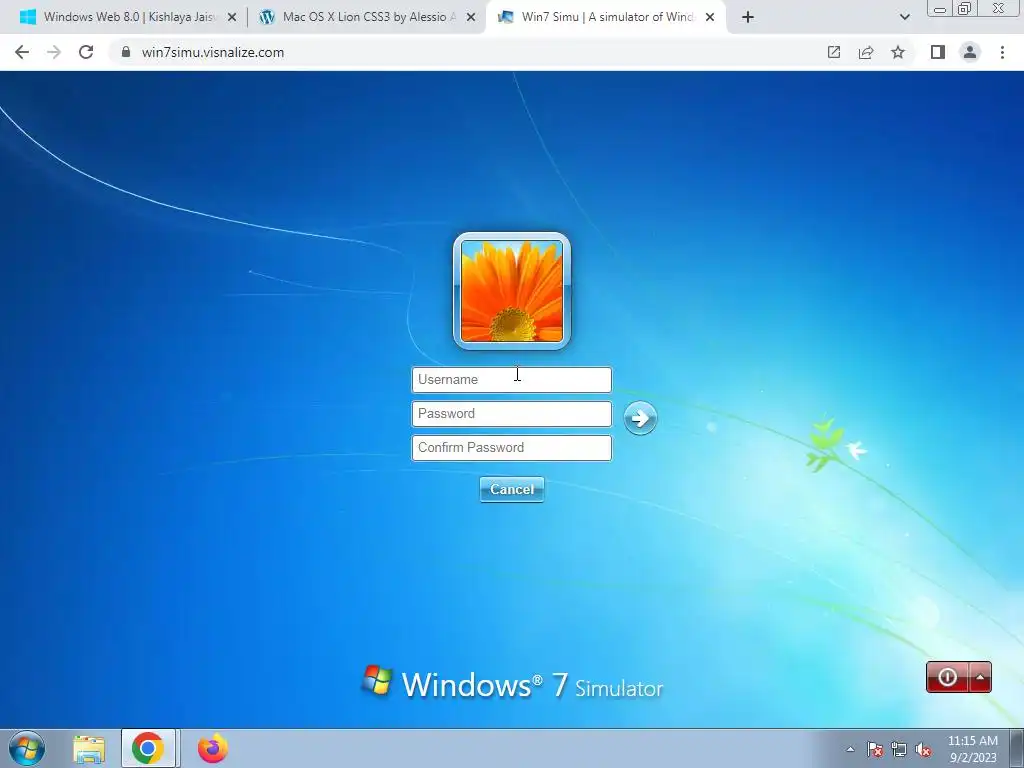Show hidden system tray icons

pyautogui.click(x=850, y=749)
